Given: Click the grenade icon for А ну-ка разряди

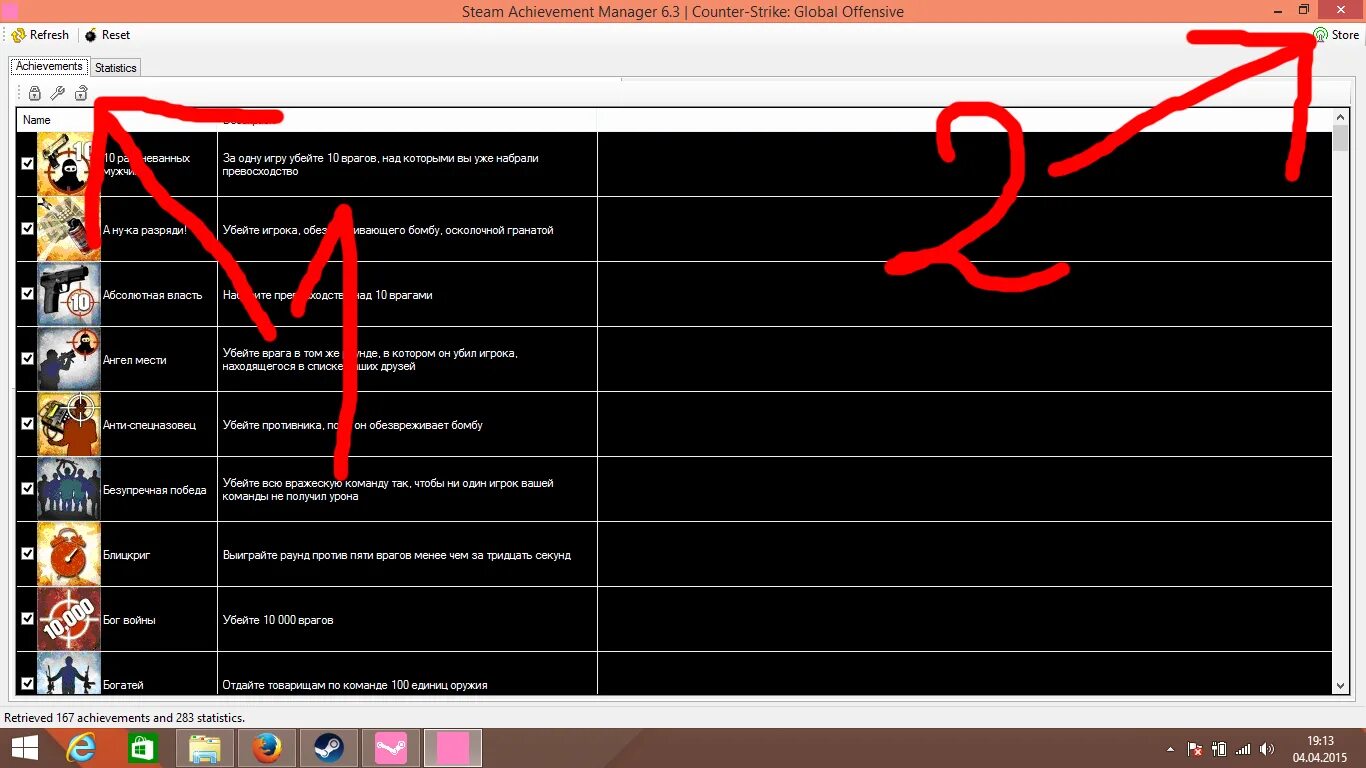Looking at the screenshot, I should 69,229.
